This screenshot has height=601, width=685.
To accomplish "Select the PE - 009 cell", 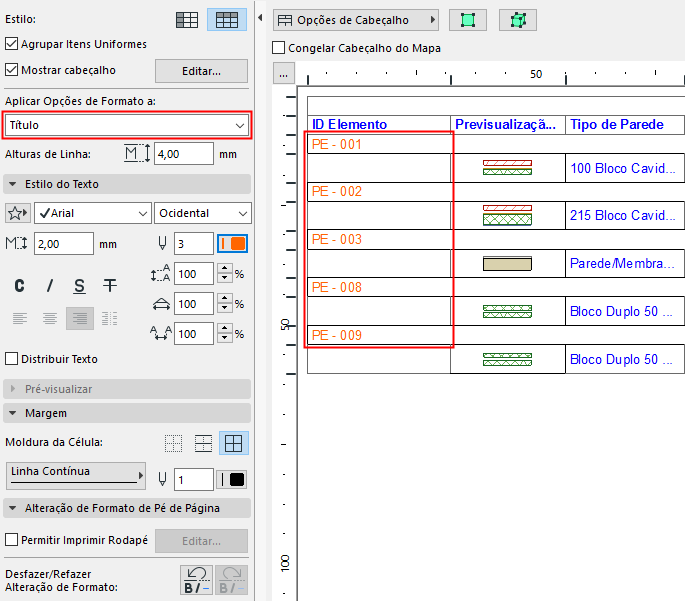I will (379, 335).
